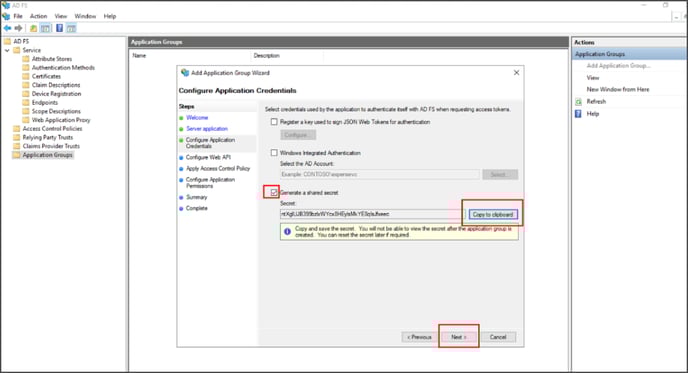Click the disabled Configure button

pyautogui.click(x=298, y=135)
